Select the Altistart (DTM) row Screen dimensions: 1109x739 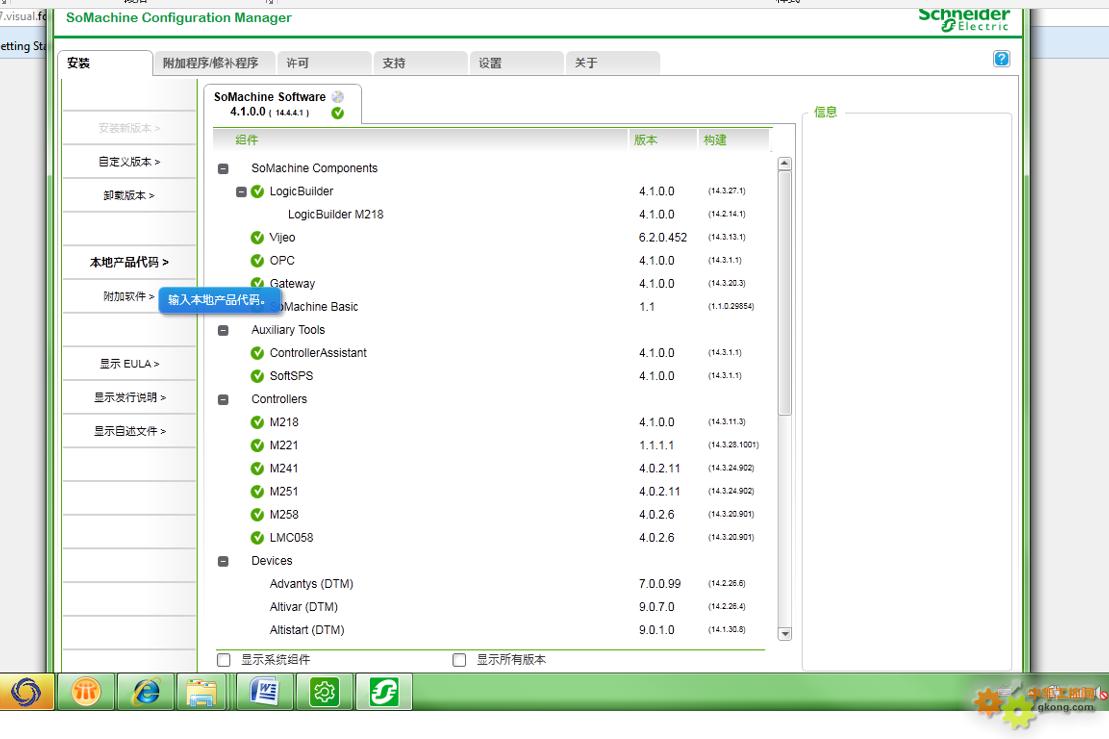click(x=492, y=630)
